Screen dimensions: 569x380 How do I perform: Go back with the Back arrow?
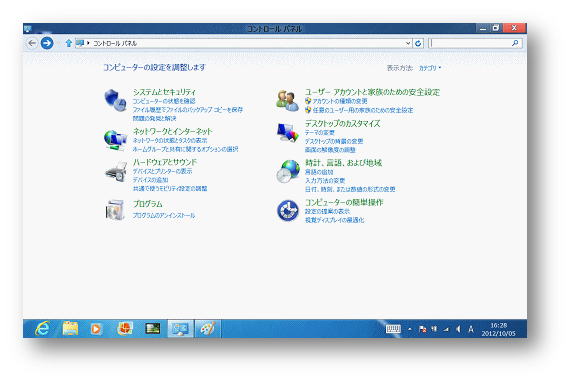click(x=32, y=43)
